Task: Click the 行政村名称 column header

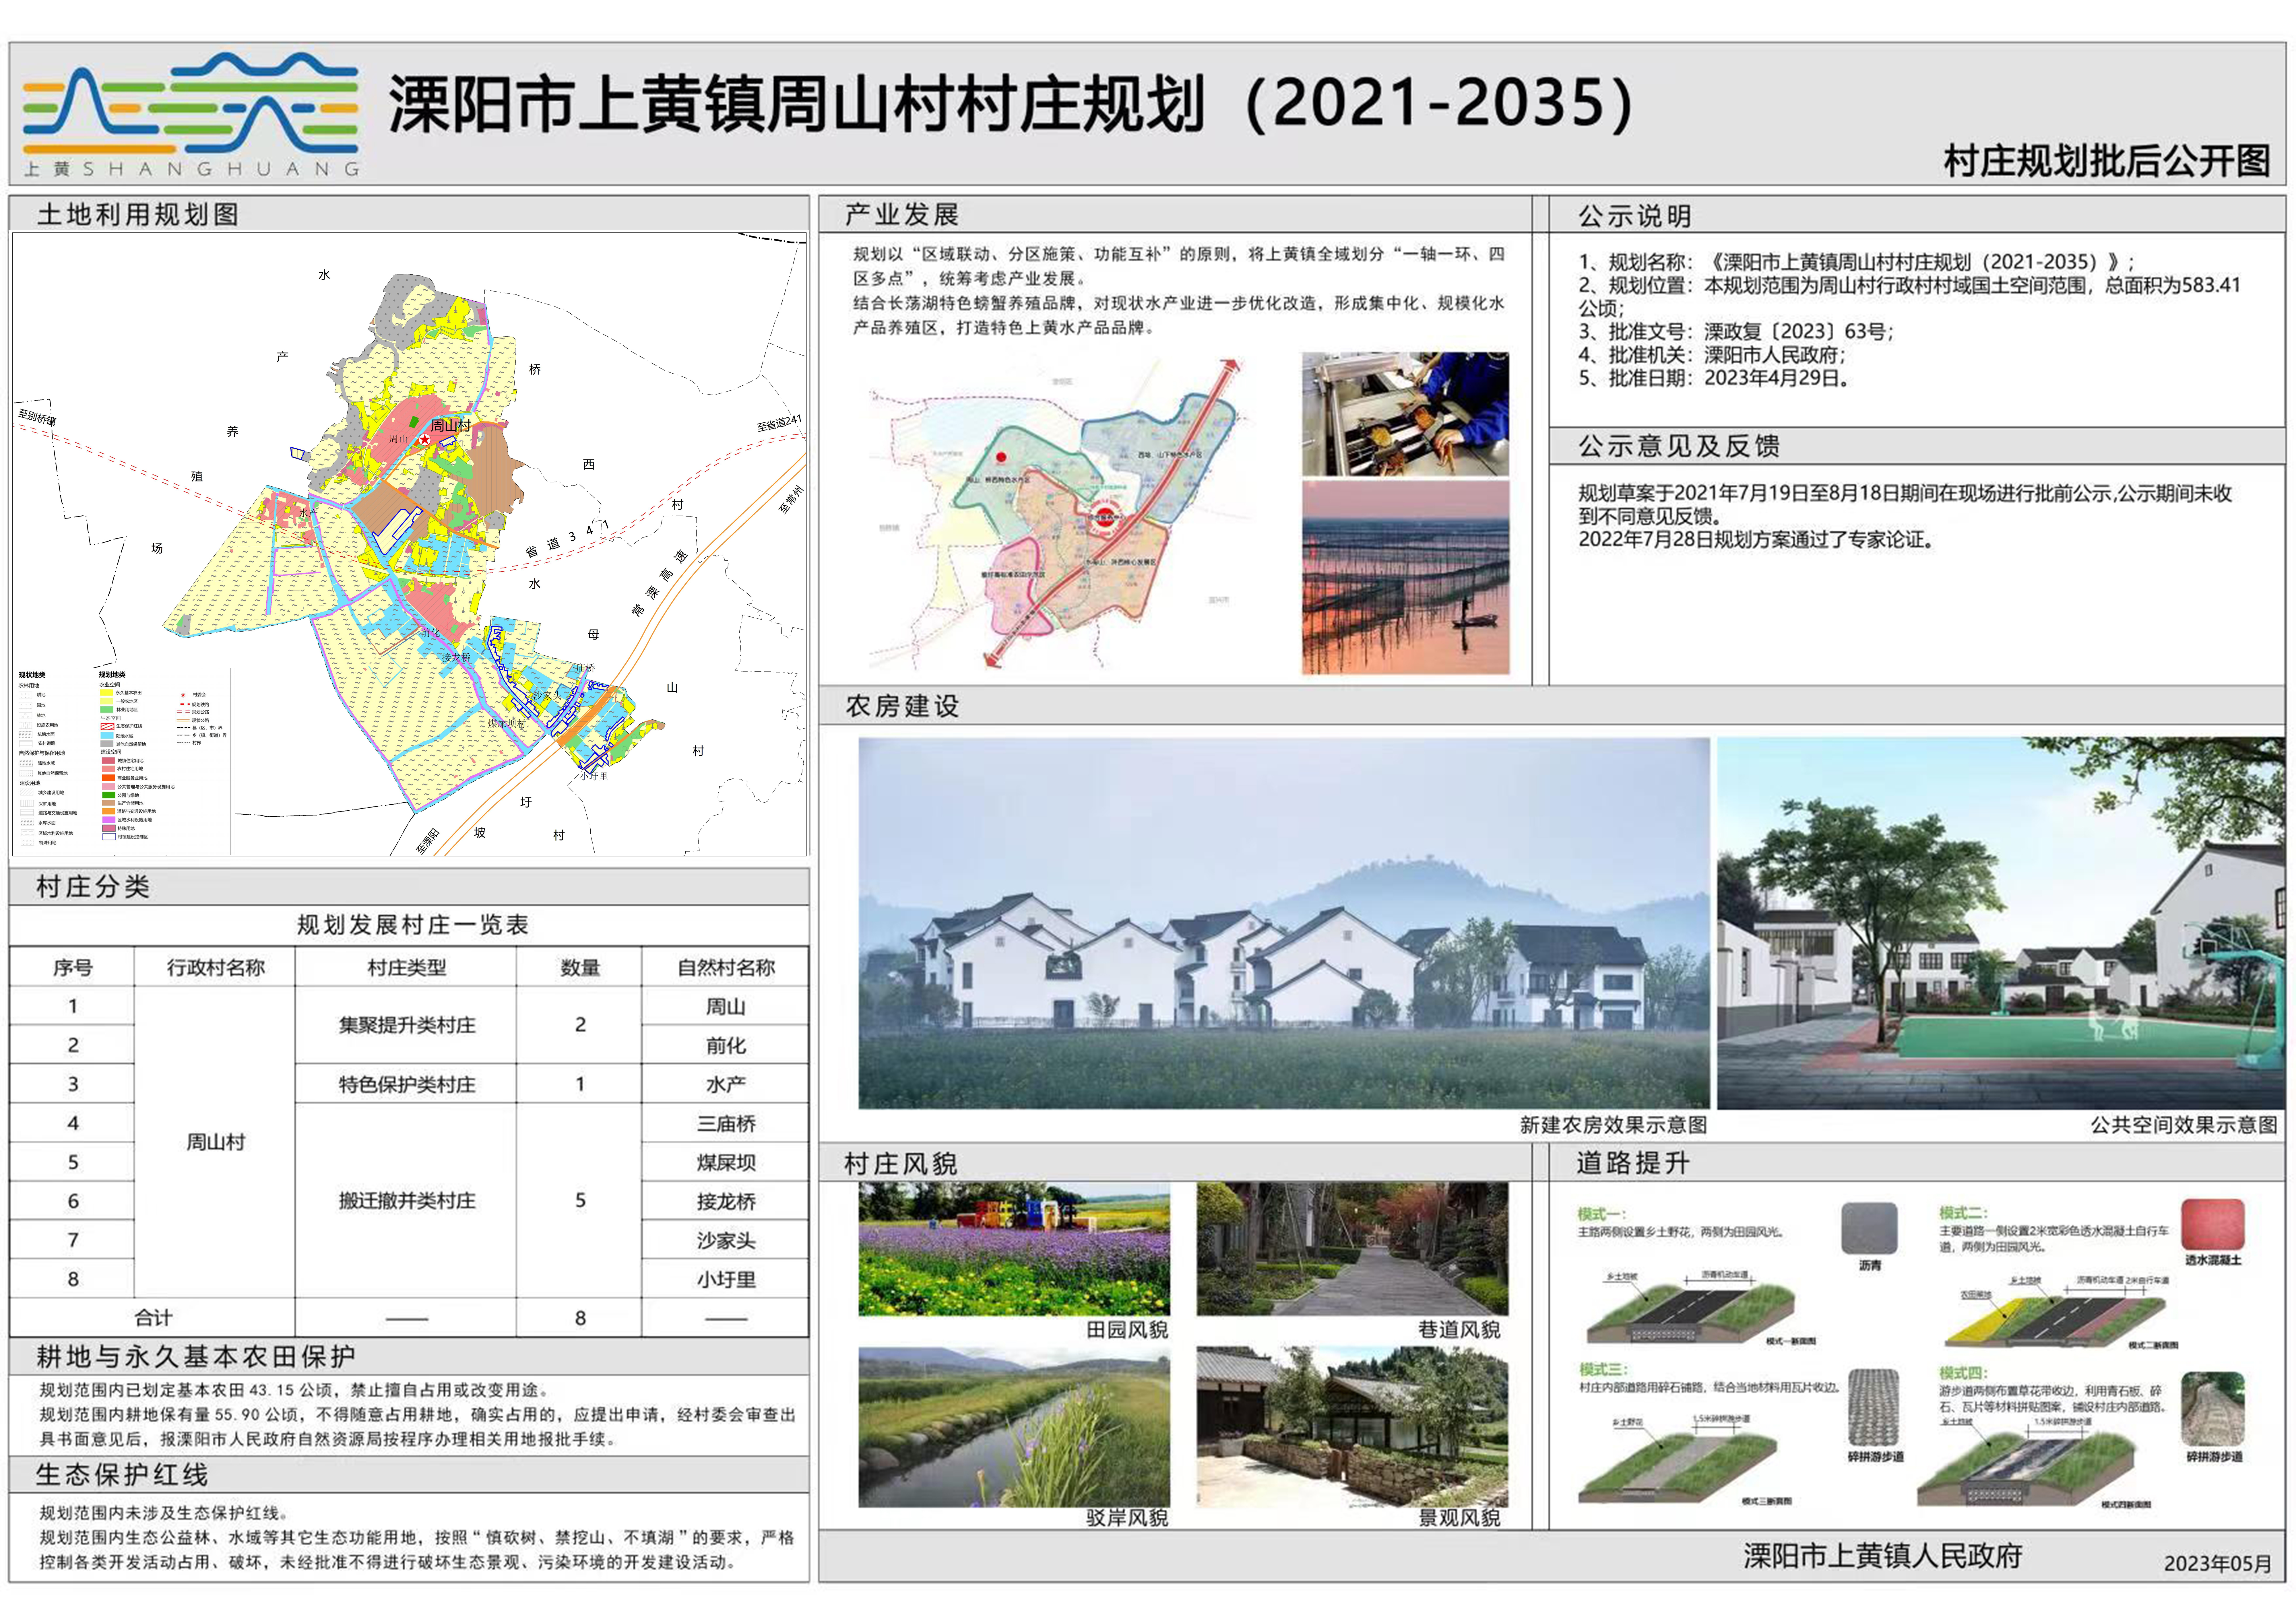Action: 215,967
